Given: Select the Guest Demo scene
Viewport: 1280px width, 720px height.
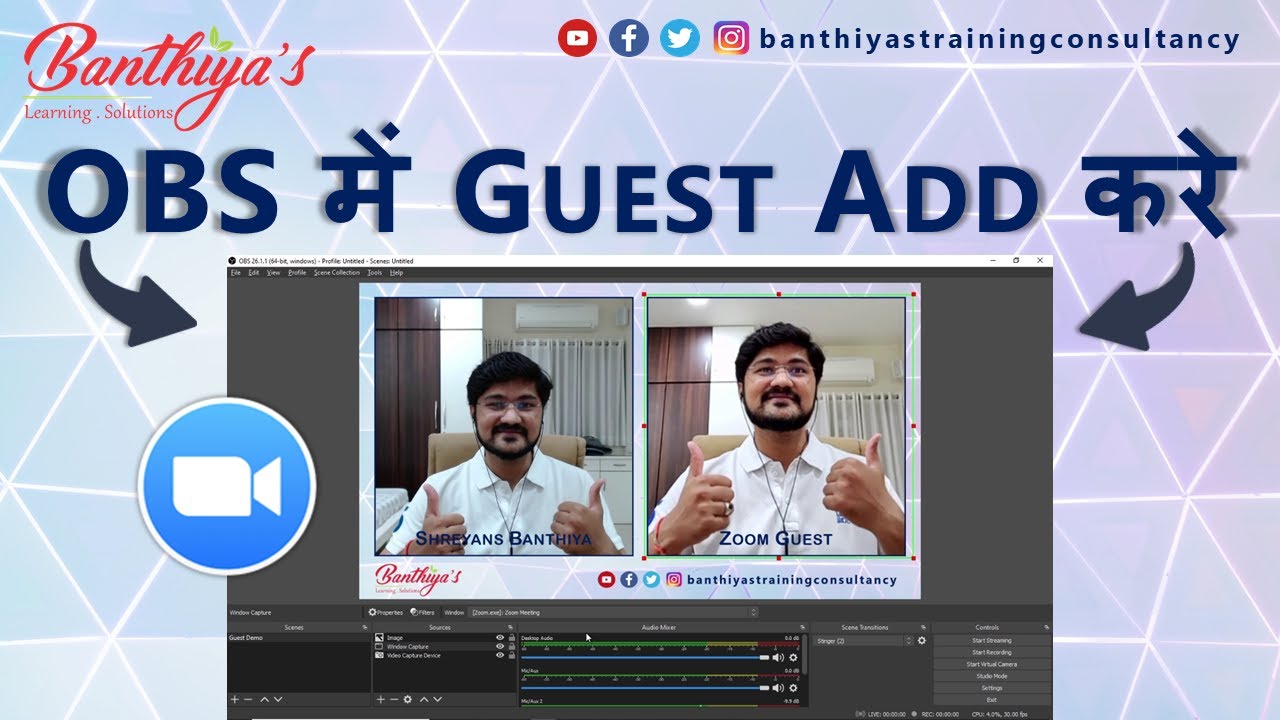Looking at the screenshot, I should (299, 637).
